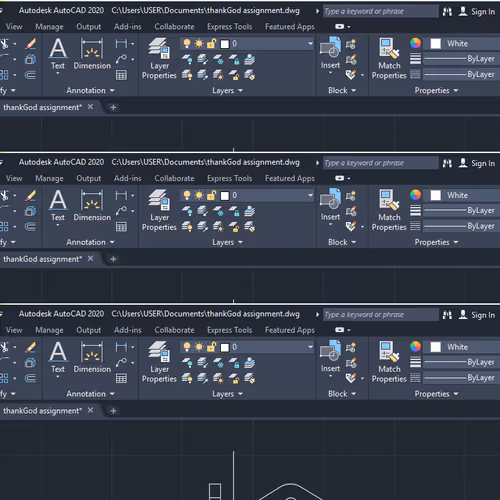Toggle layer 0 freeze sun in the bottom copy
The height and width of the screenshot is (500, 500).
pos(199,347)
